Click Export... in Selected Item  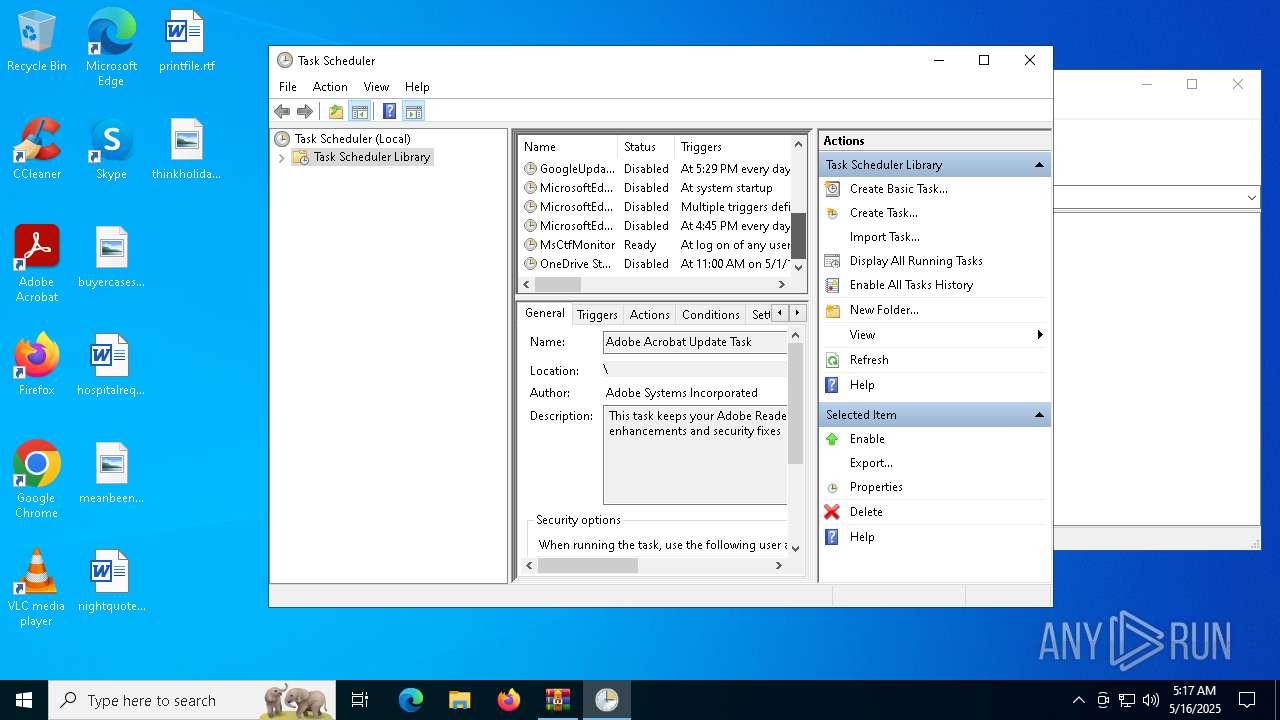tap(871, 463)
